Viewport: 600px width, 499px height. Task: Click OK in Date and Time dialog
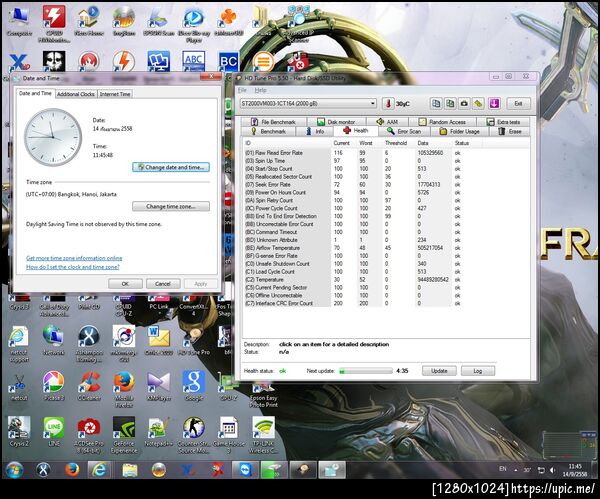pos(125,284)
